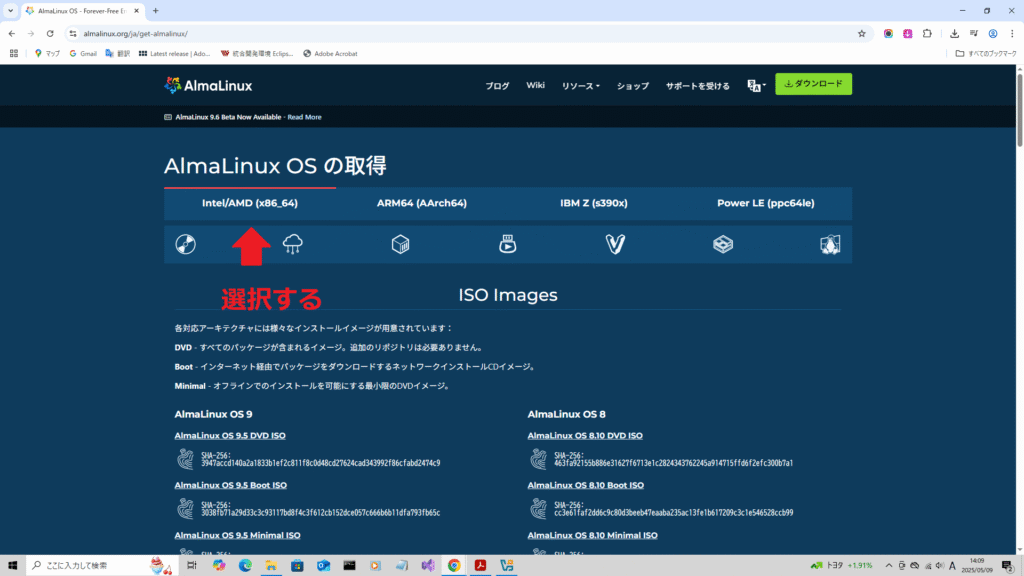Download AlmaLinux OS 8.10 Minimal ISO
The height and width of the screenshot is (576, 1024).
coord(592,535)
